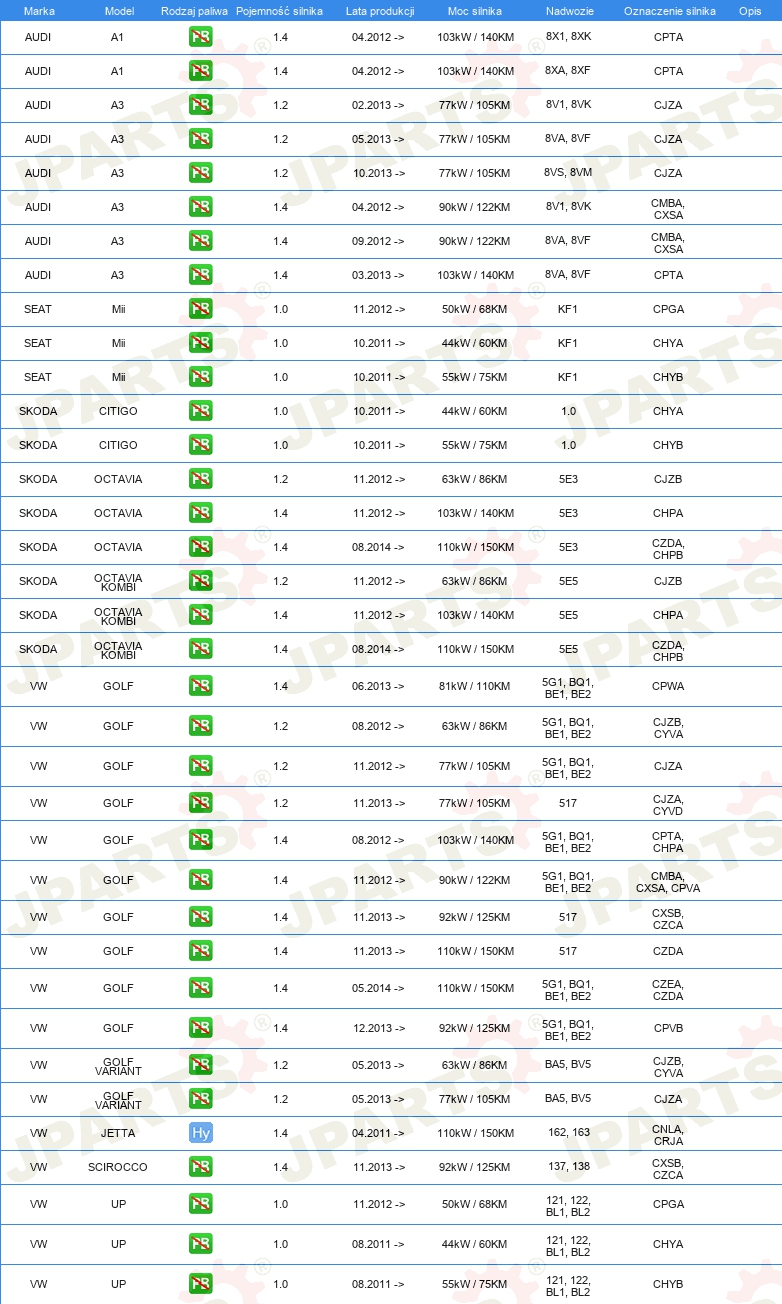Click the Model column header
This screenshot has height=1304, width=782.
[119, 10]
